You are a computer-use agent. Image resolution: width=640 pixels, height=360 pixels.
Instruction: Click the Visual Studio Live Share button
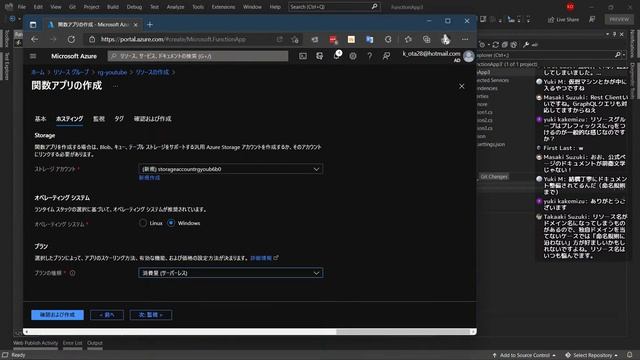[x=563, y=19]
